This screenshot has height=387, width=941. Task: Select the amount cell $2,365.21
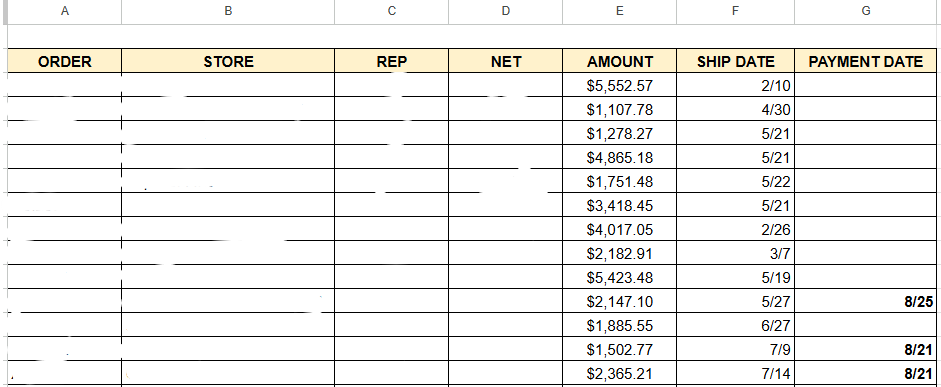point(619,373)
